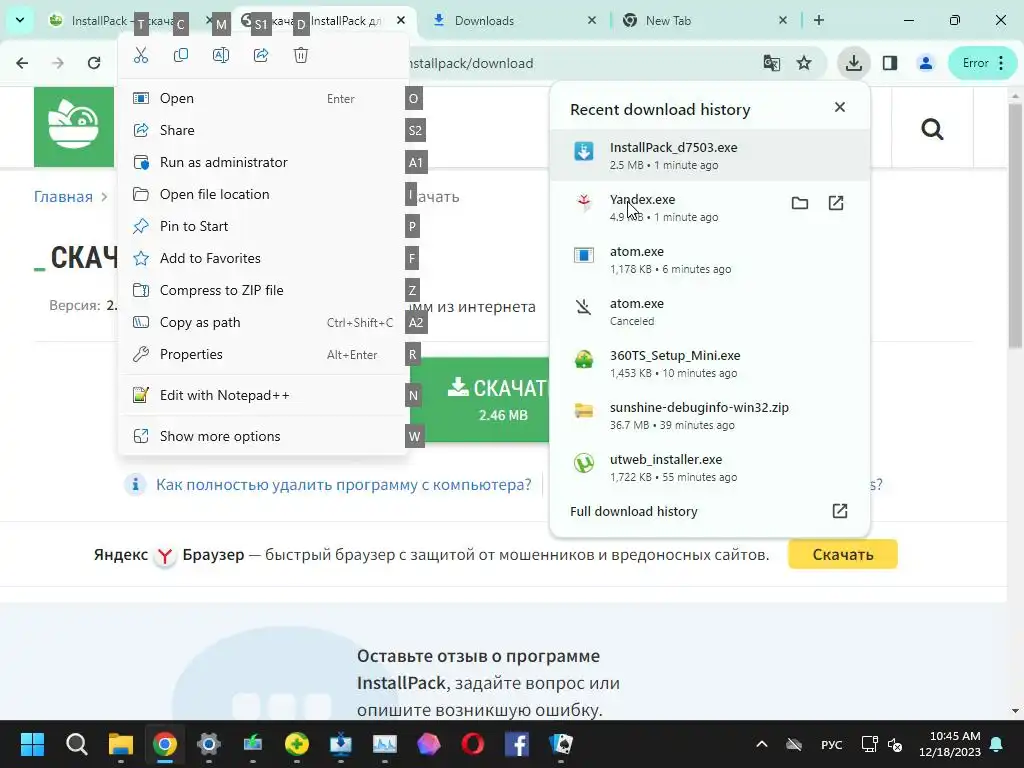
Task: Select Open file location
Action: point(263,194)
